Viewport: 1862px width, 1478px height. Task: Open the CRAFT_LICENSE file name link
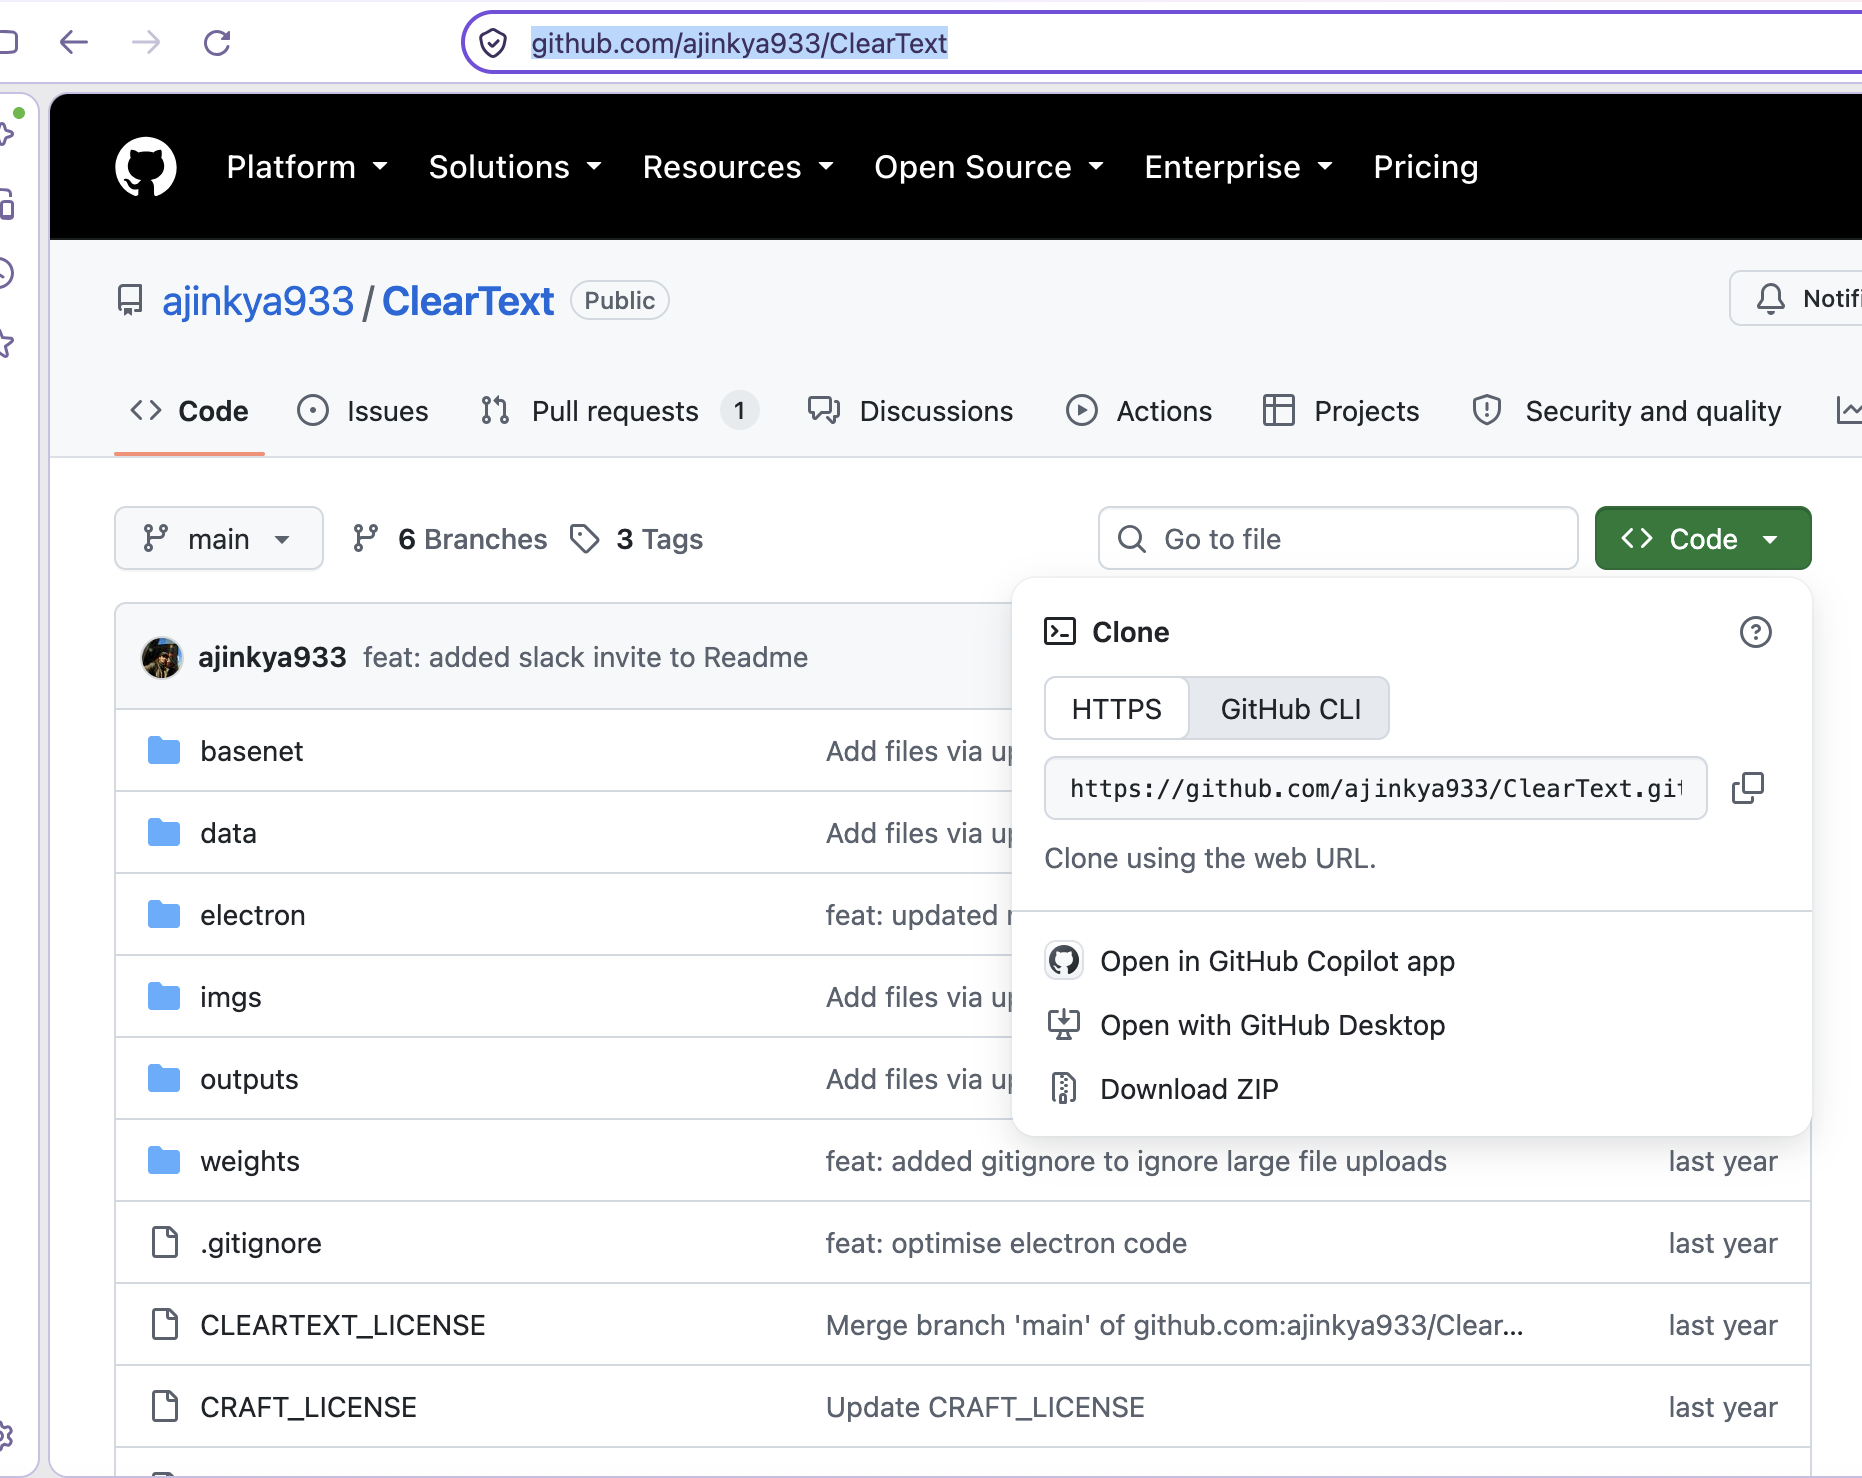coord(309,1407)
